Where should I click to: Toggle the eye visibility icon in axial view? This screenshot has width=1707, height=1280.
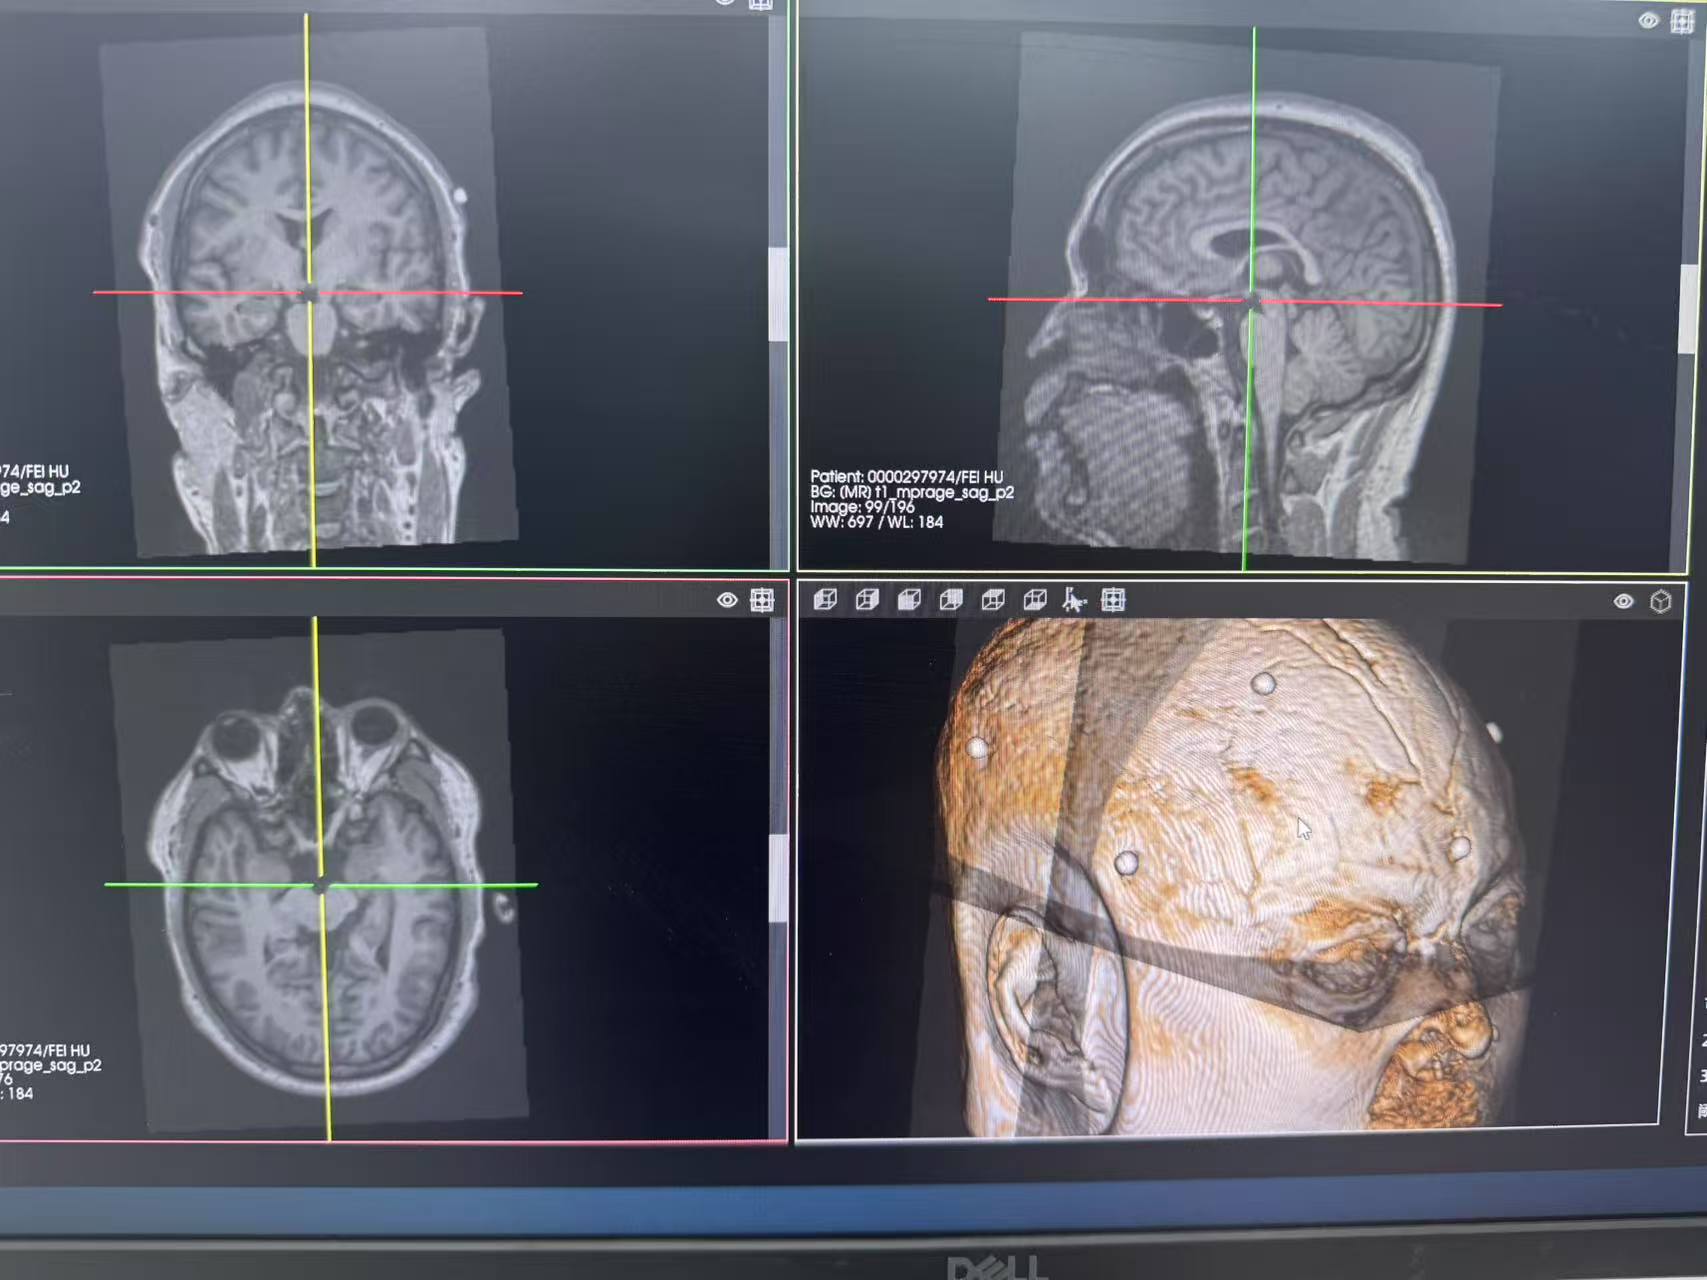727,600
